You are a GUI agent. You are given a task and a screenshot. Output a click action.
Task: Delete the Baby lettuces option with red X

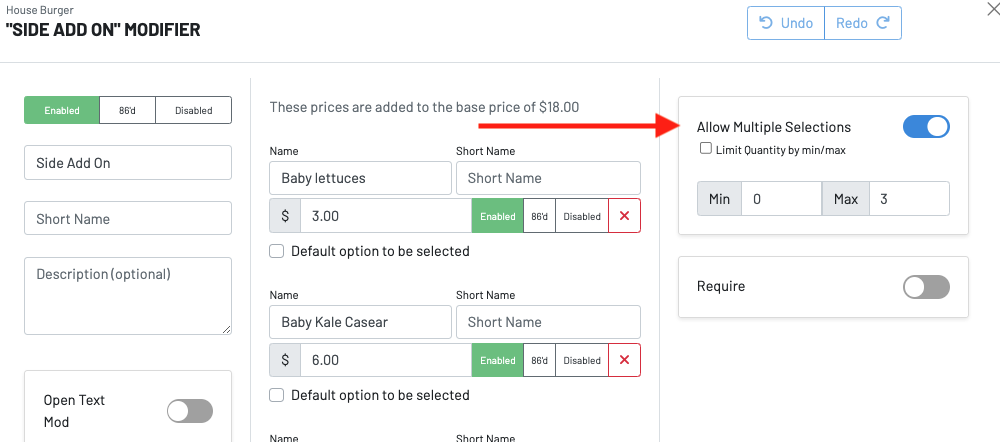(624, 216)
